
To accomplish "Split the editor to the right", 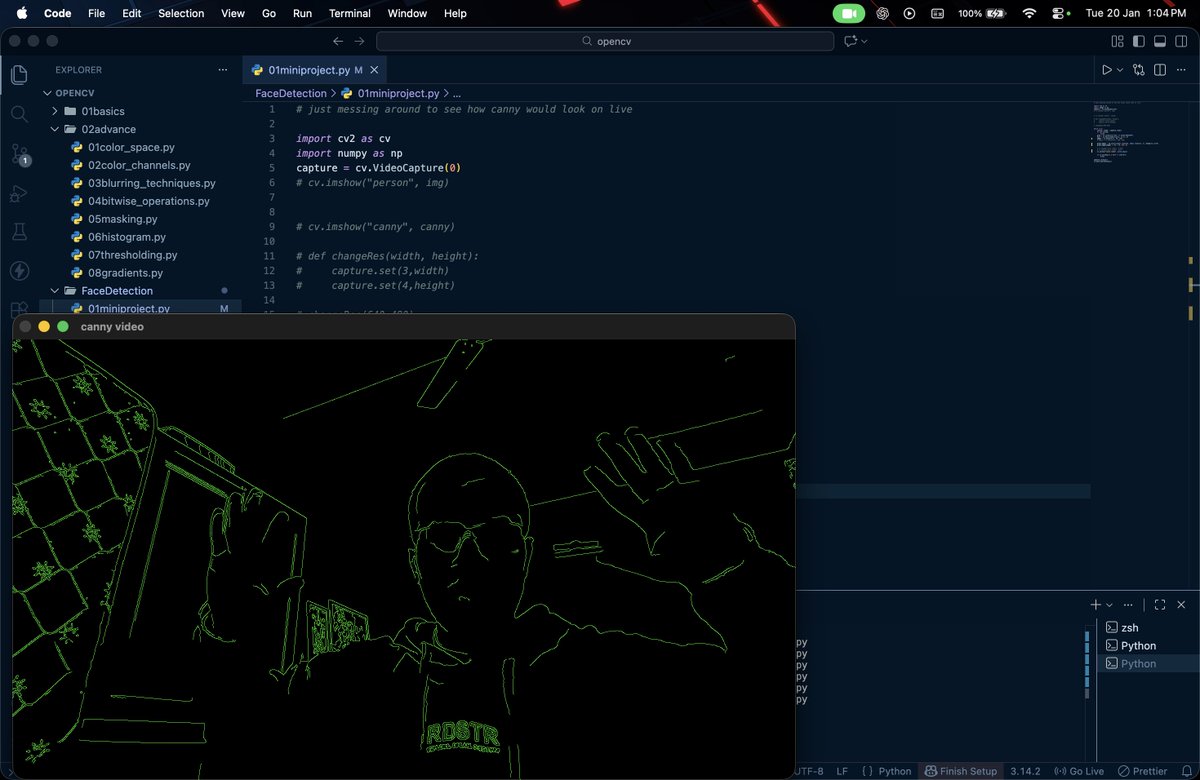I will pyautogui.click(x=1160, y=70).
